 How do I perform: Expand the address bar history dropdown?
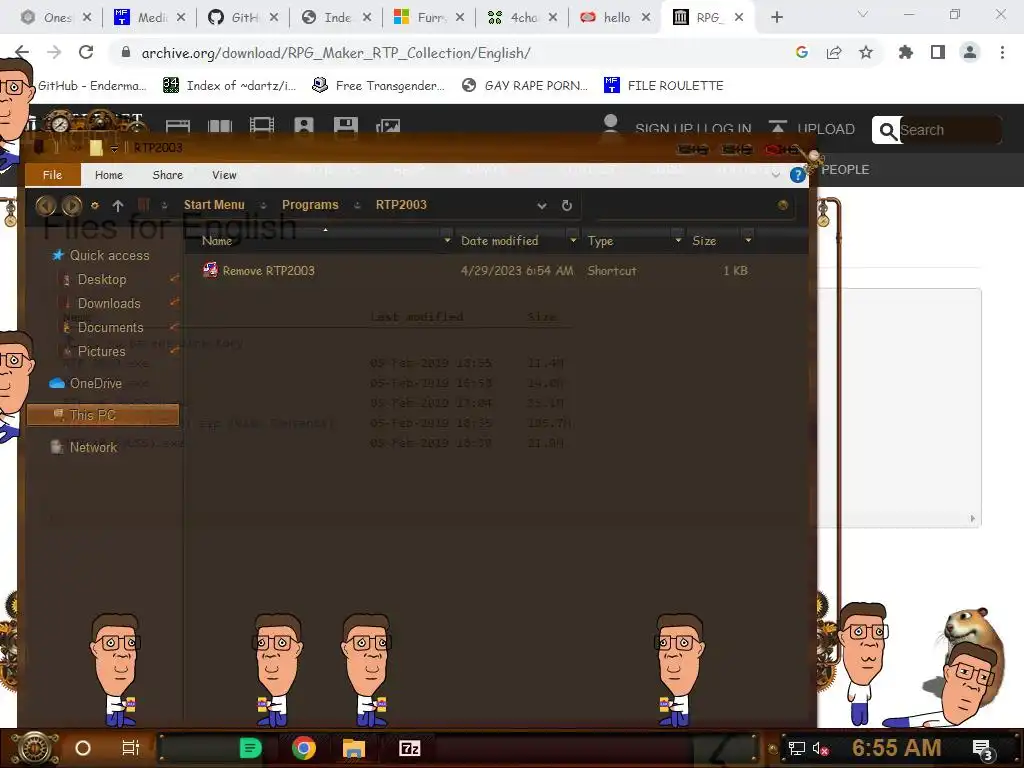click(541, 206)
